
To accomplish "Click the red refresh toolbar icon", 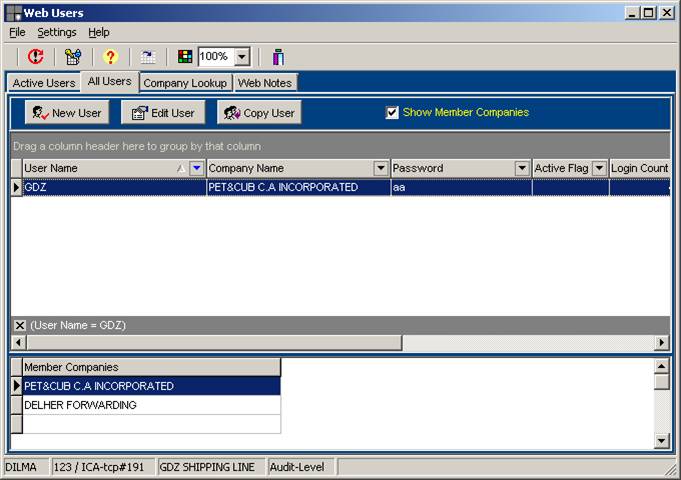I will click(x=36, y=57).
